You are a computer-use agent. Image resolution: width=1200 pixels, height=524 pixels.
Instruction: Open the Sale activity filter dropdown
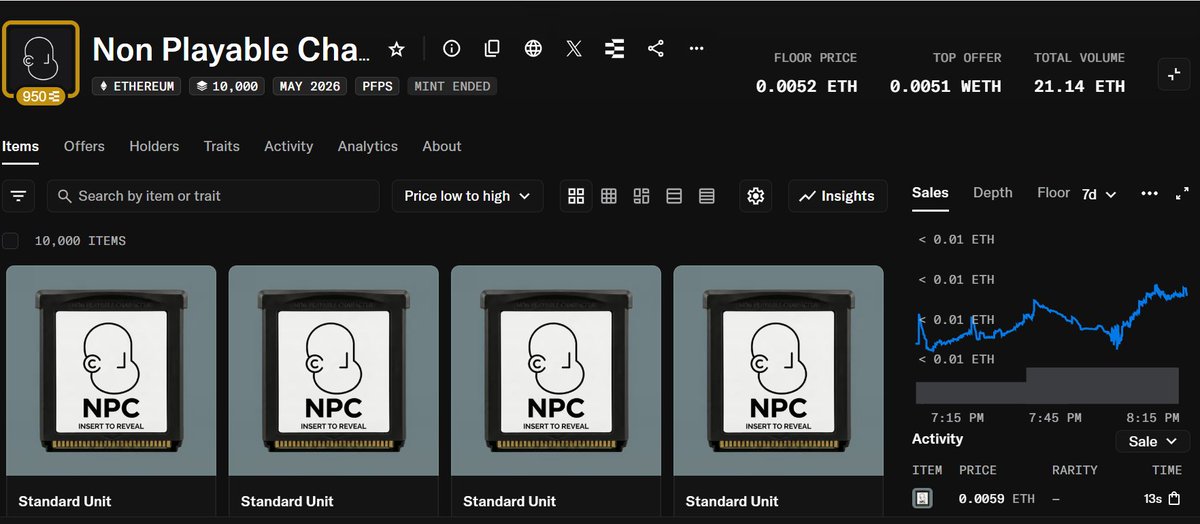pos(1153,441)
